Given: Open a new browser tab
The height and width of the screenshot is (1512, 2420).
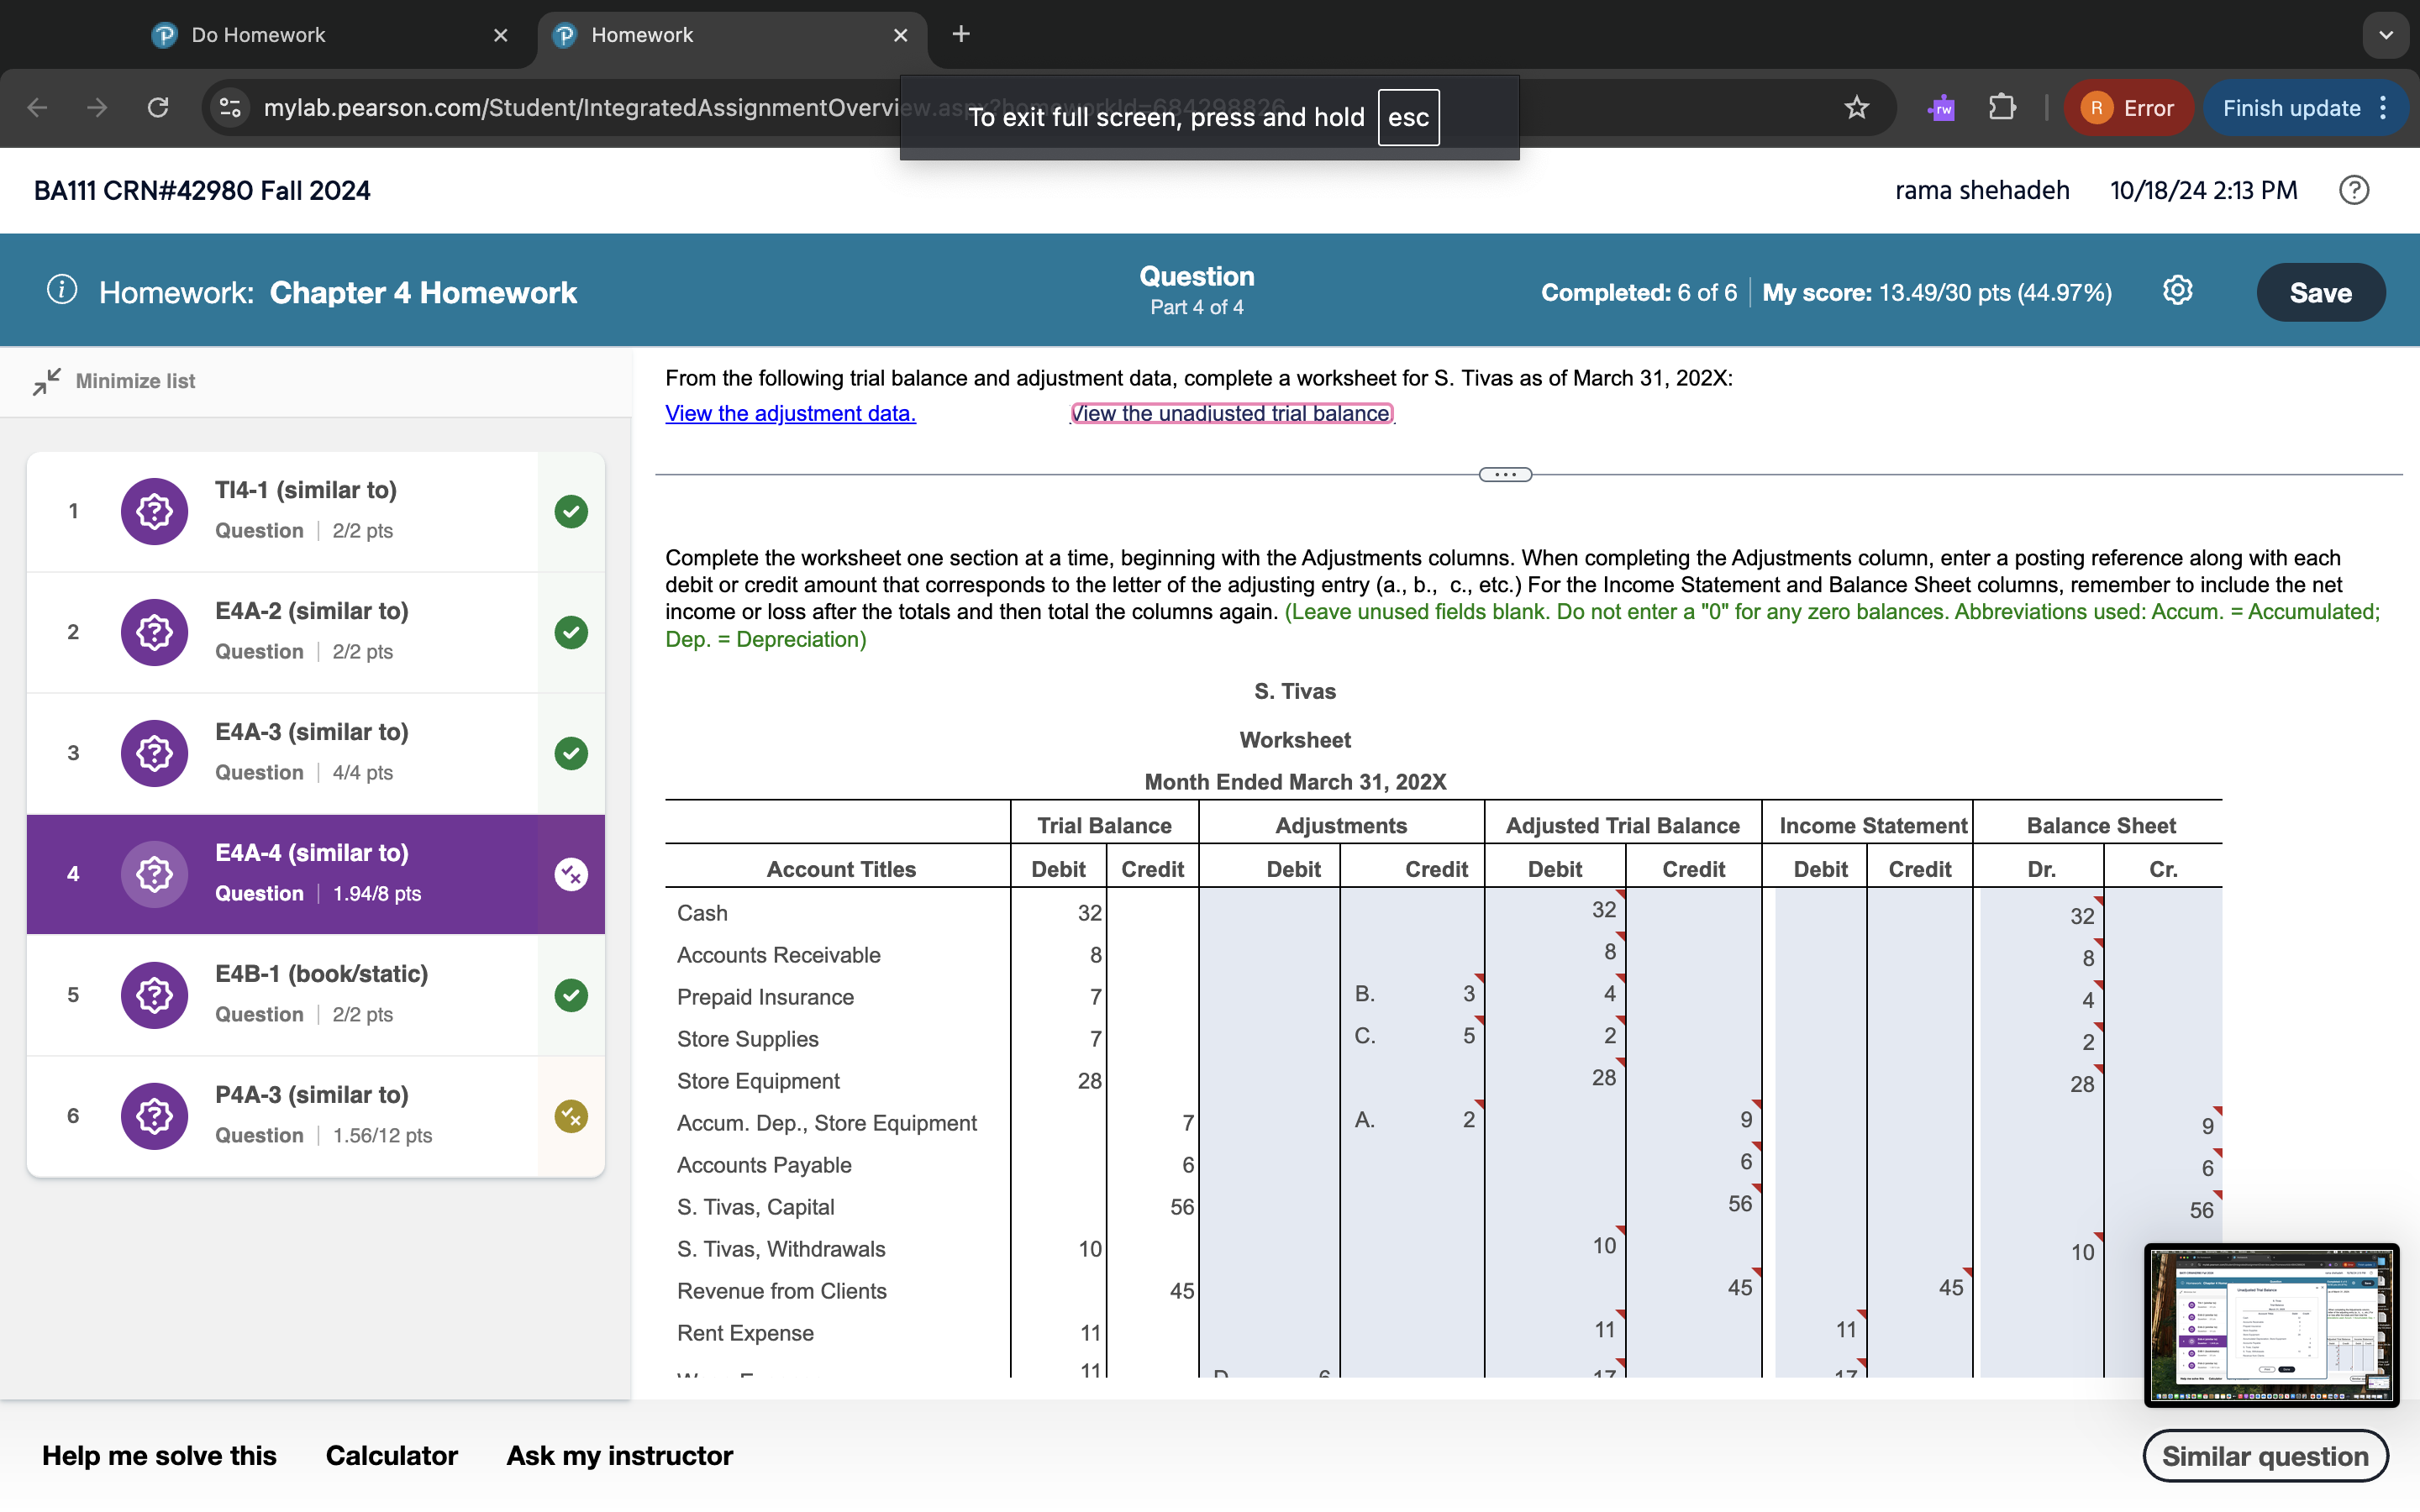Looking at the screenshot, I should 961,35.
